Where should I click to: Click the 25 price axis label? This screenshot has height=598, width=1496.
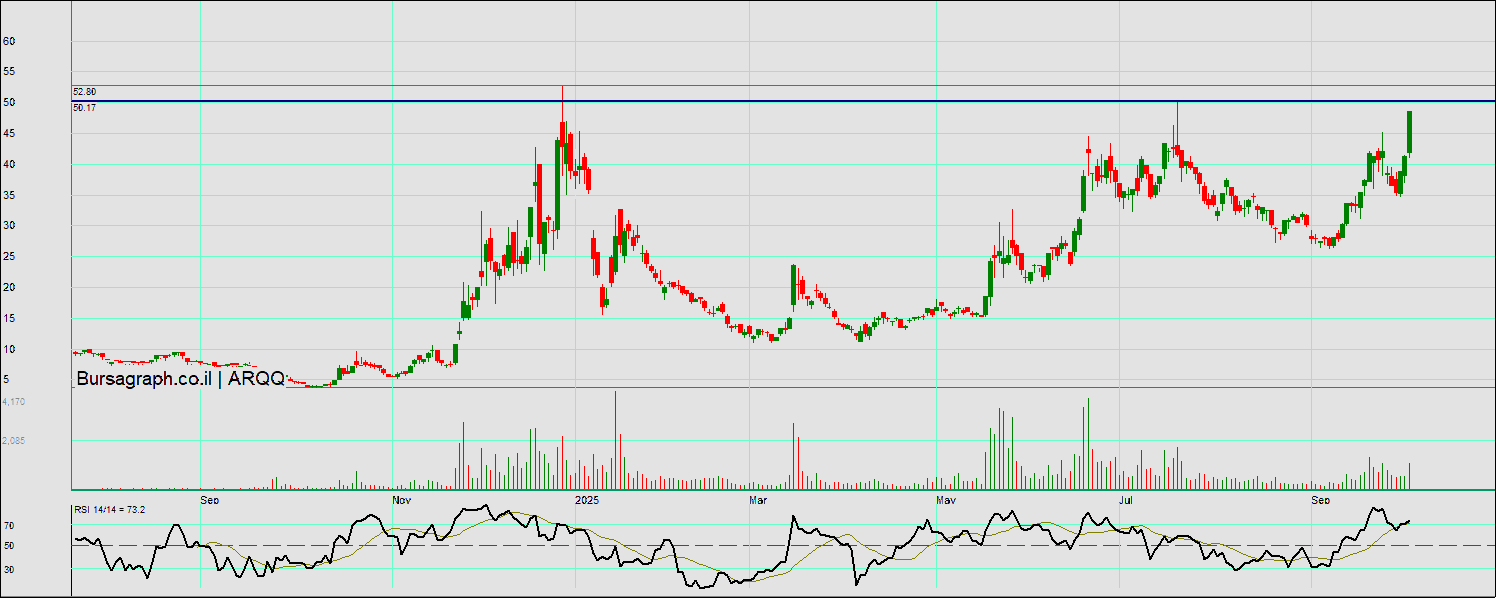(x=9, y=257)
